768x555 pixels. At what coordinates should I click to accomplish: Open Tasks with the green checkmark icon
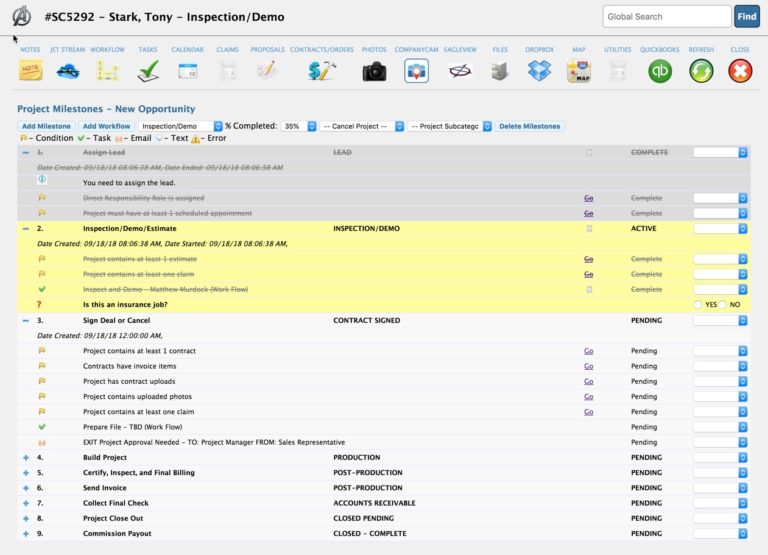pyautogui.click(x=148, y=71)
